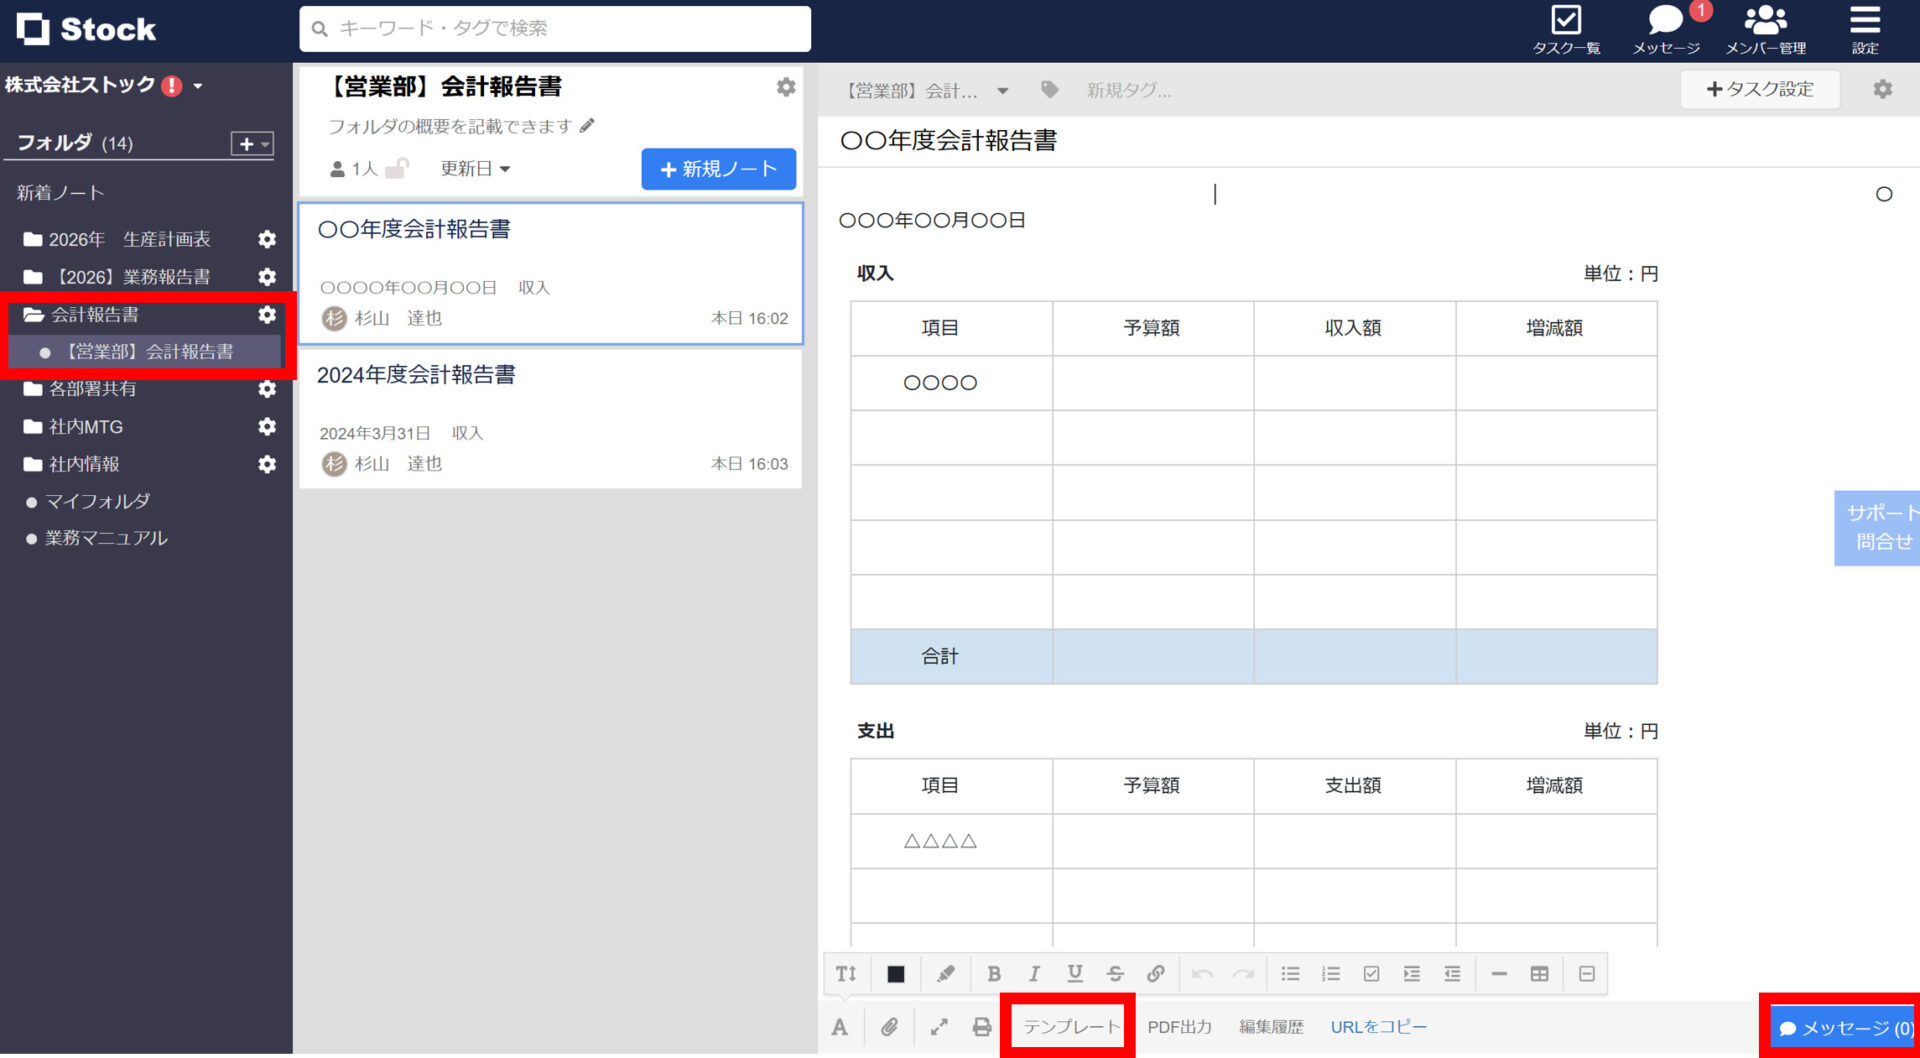Insert a table using the table icon
The image size is (1920, 1058).
(x=1540, y=973)
